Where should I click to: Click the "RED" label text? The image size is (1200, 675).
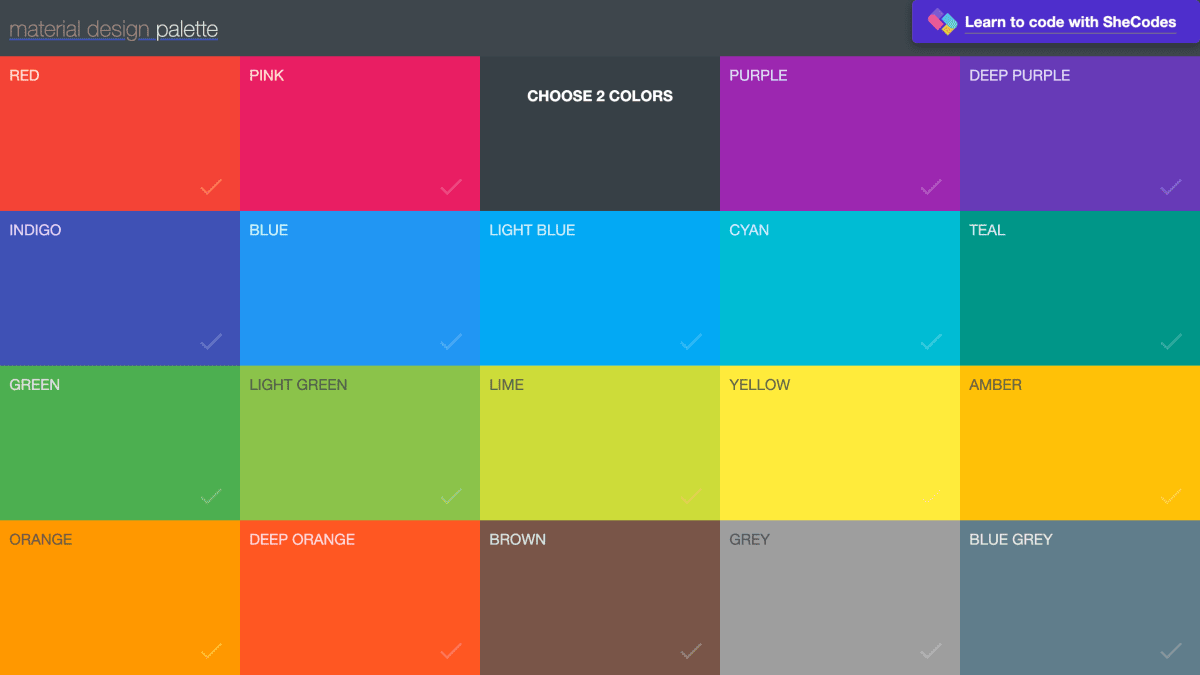24,75
